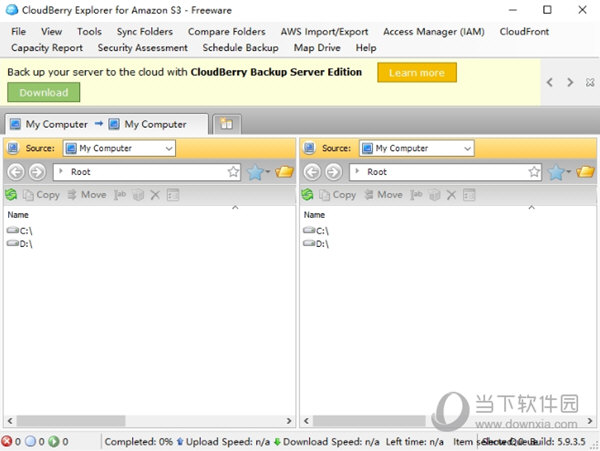Bookmark right pane Root path star
Screen dimensions: 600x451
click(x=534, y=172)
